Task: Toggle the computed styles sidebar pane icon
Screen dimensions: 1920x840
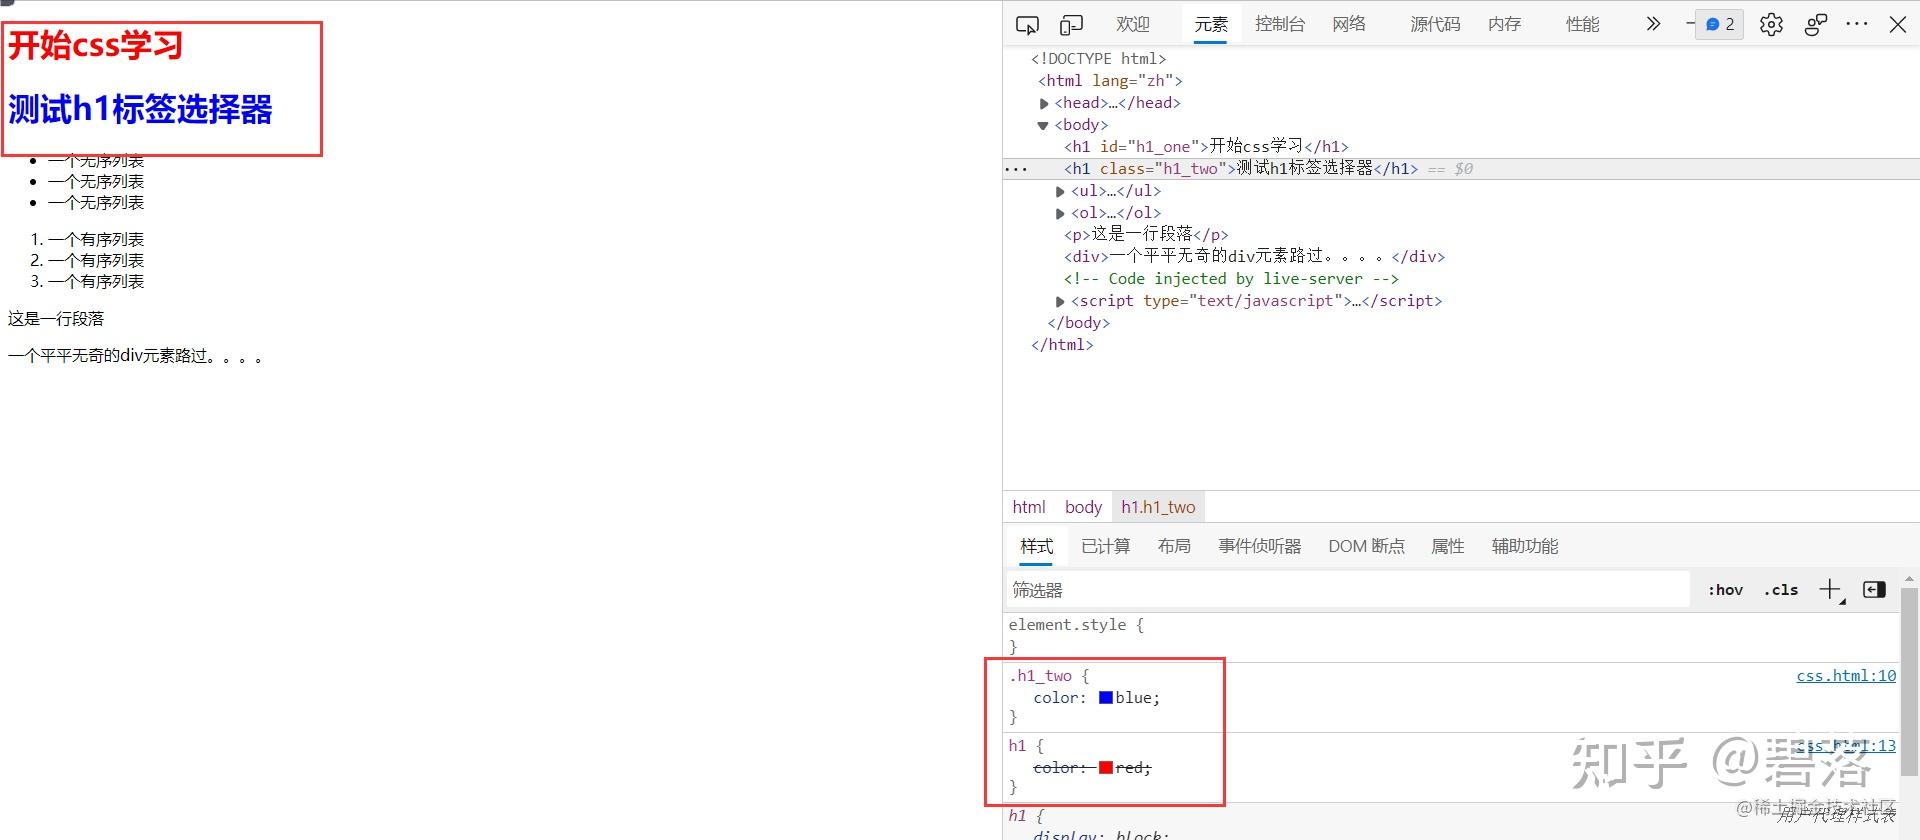Action: (1874, 590)
